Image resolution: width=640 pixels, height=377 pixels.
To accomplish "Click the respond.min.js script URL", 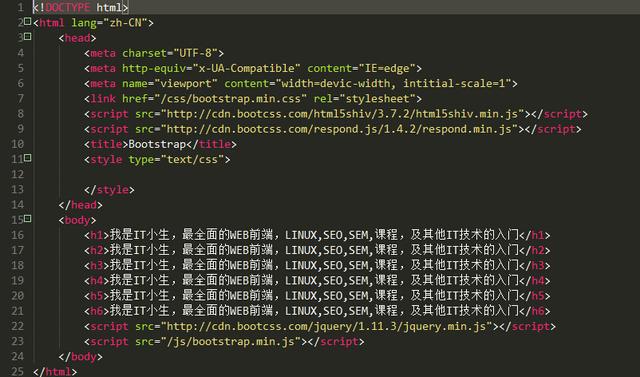I will click(339, 129).
